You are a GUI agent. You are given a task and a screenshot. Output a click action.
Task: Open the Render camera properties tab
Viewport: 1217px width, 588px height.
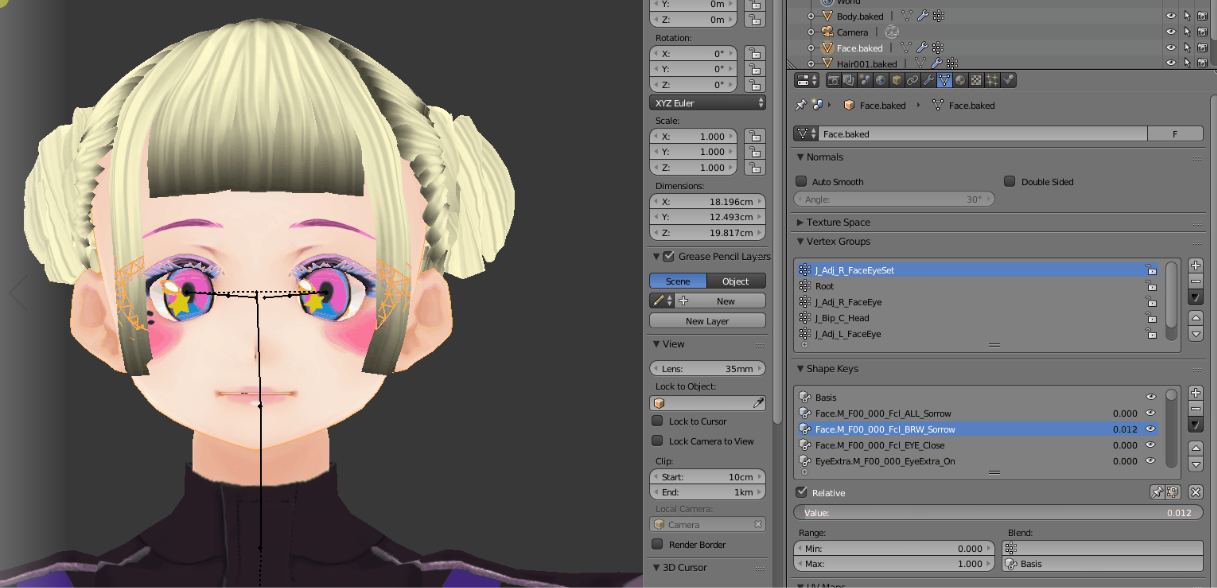click(833, 80)
